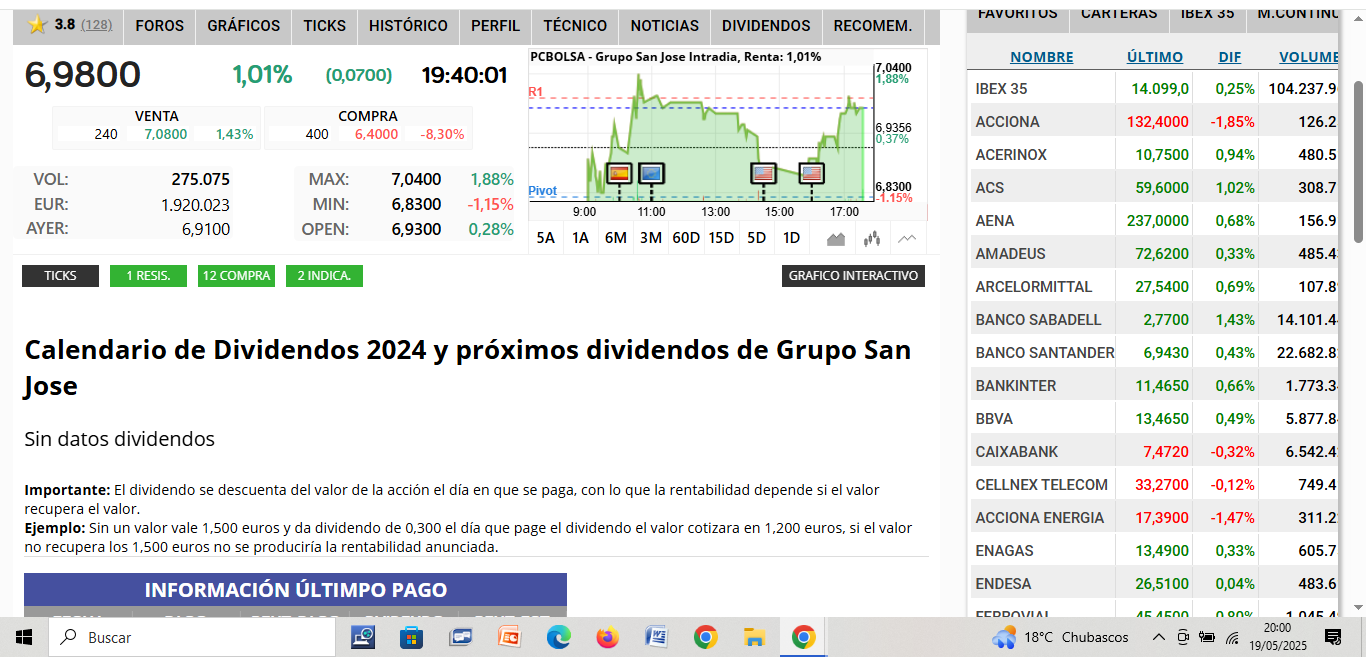Screen dimensions: 1366x657
Task: Open the Windows Start menu
Action: tap(24, 637)
